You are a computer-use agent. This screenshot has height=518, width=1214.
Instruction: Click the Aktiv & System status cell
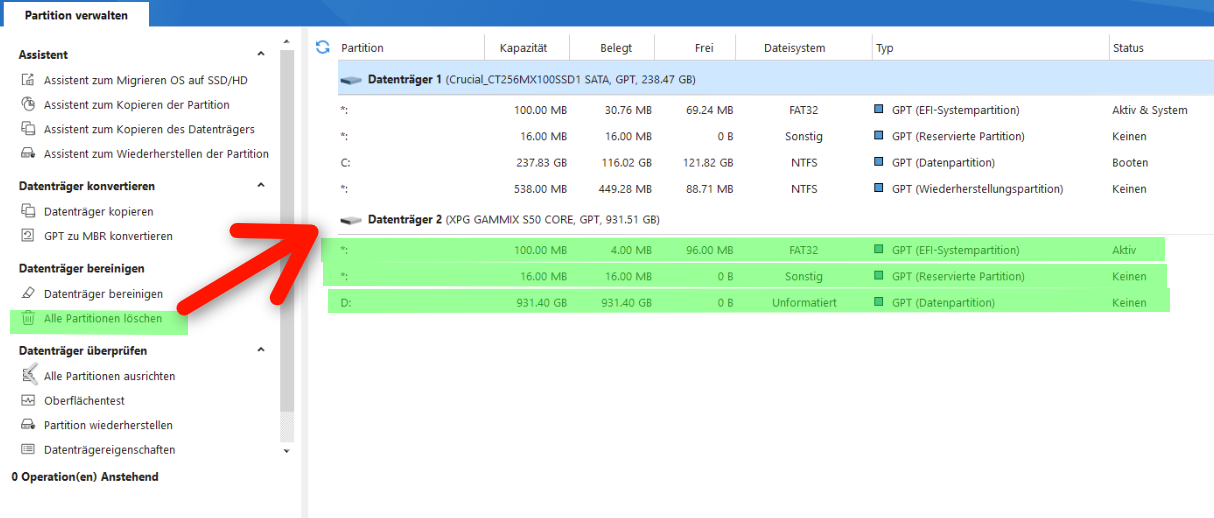click(1150, 110)
